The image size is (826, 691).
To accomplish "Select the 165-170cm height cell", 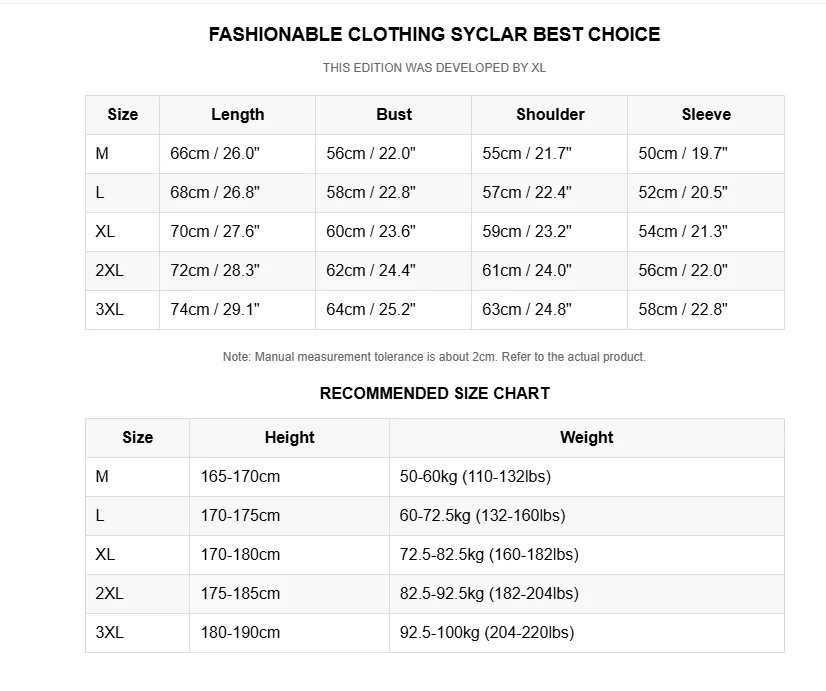I will click(289, 477).
